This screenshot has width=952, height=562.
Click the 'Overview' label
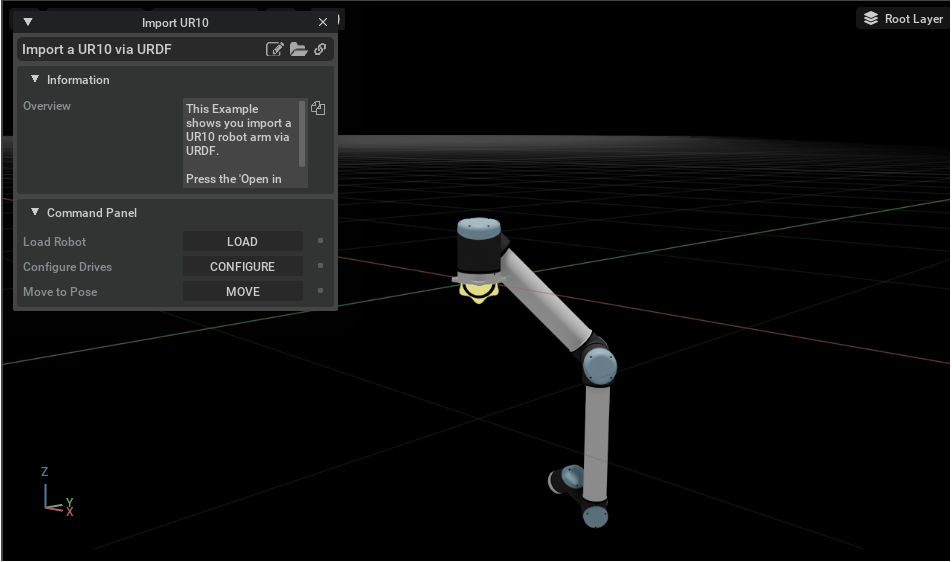click(x=47, y=106)
